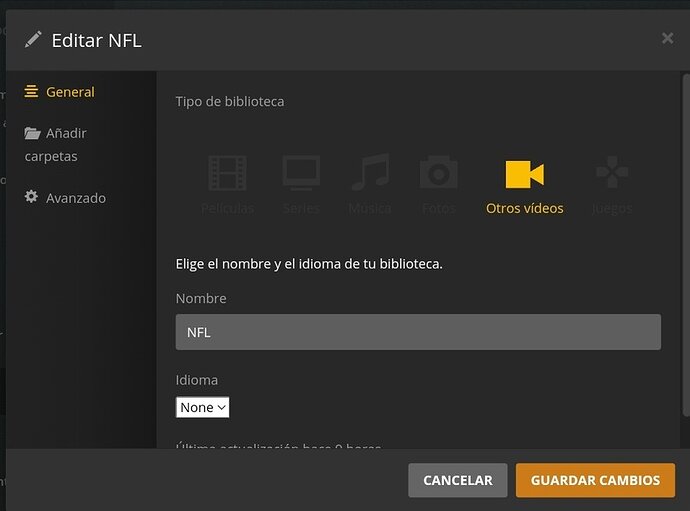Click the vertical scrollbar of the dialog
Image resolution: width=690 pixels, height=511 pixels.
[x=686, y=244]
